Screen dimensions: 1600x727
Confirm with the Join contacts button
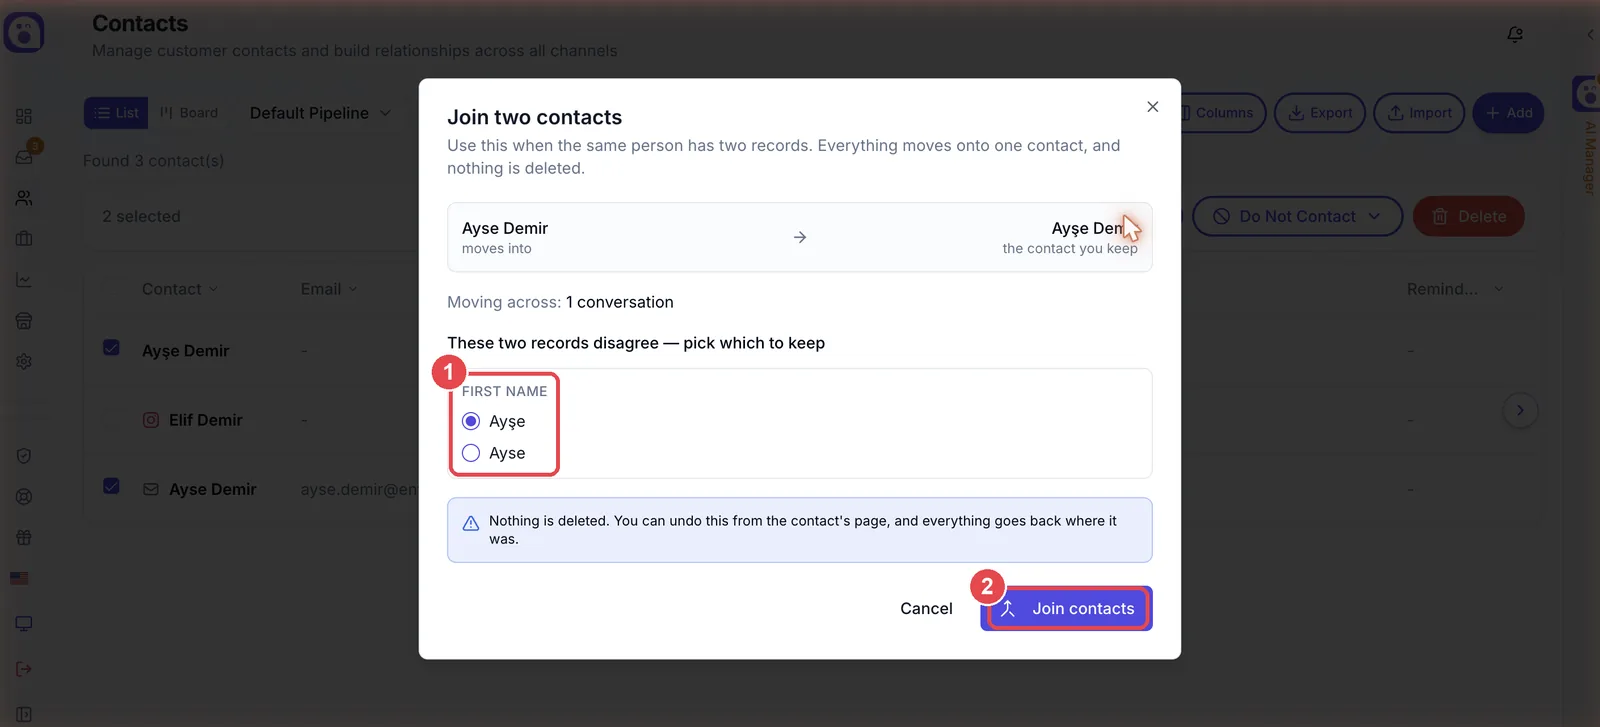(x=1067, y=608)
